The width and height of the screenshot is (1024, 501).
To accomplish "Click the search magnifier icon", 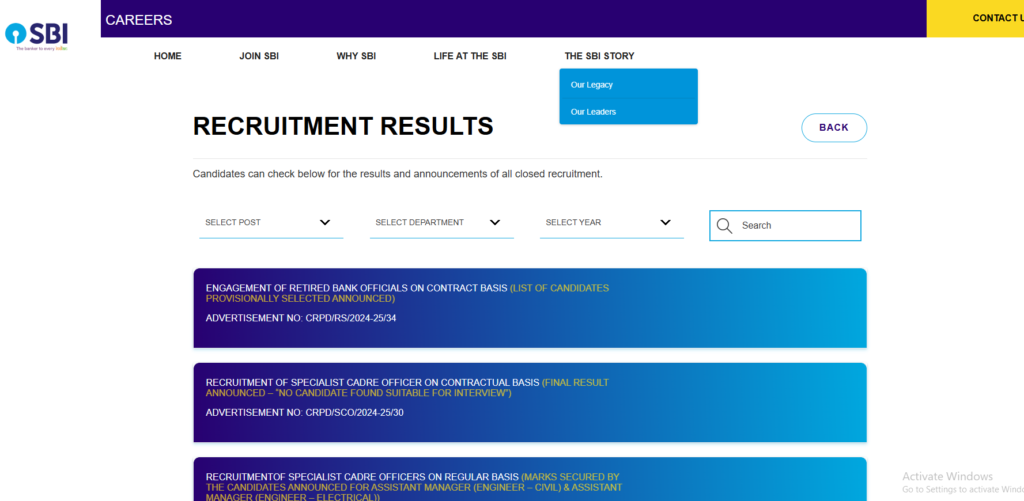I will coord(724,226).
